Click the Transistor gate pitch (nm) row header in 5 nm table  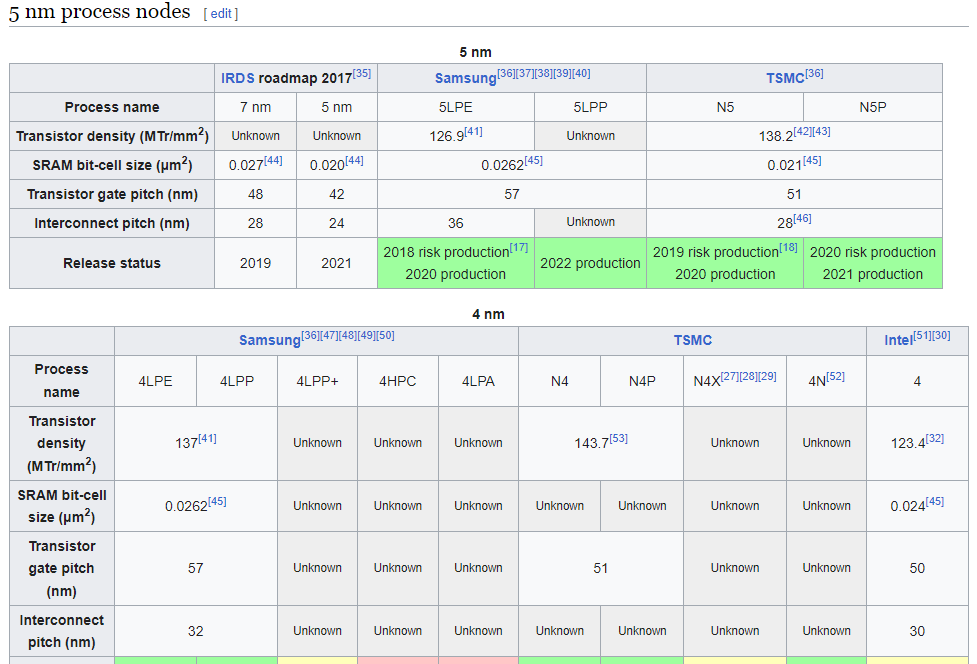pos(112,194)
